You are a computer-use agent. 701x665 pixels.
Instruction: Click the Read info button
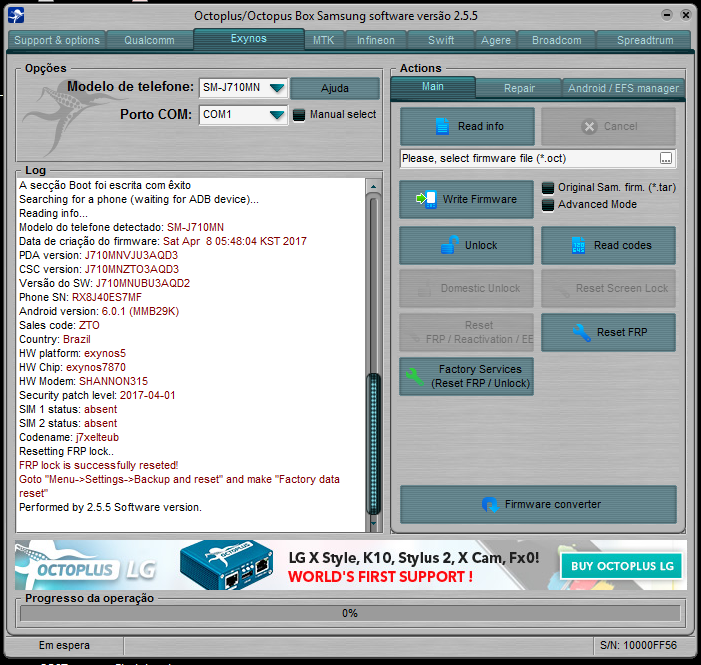(x=467, y=127)
